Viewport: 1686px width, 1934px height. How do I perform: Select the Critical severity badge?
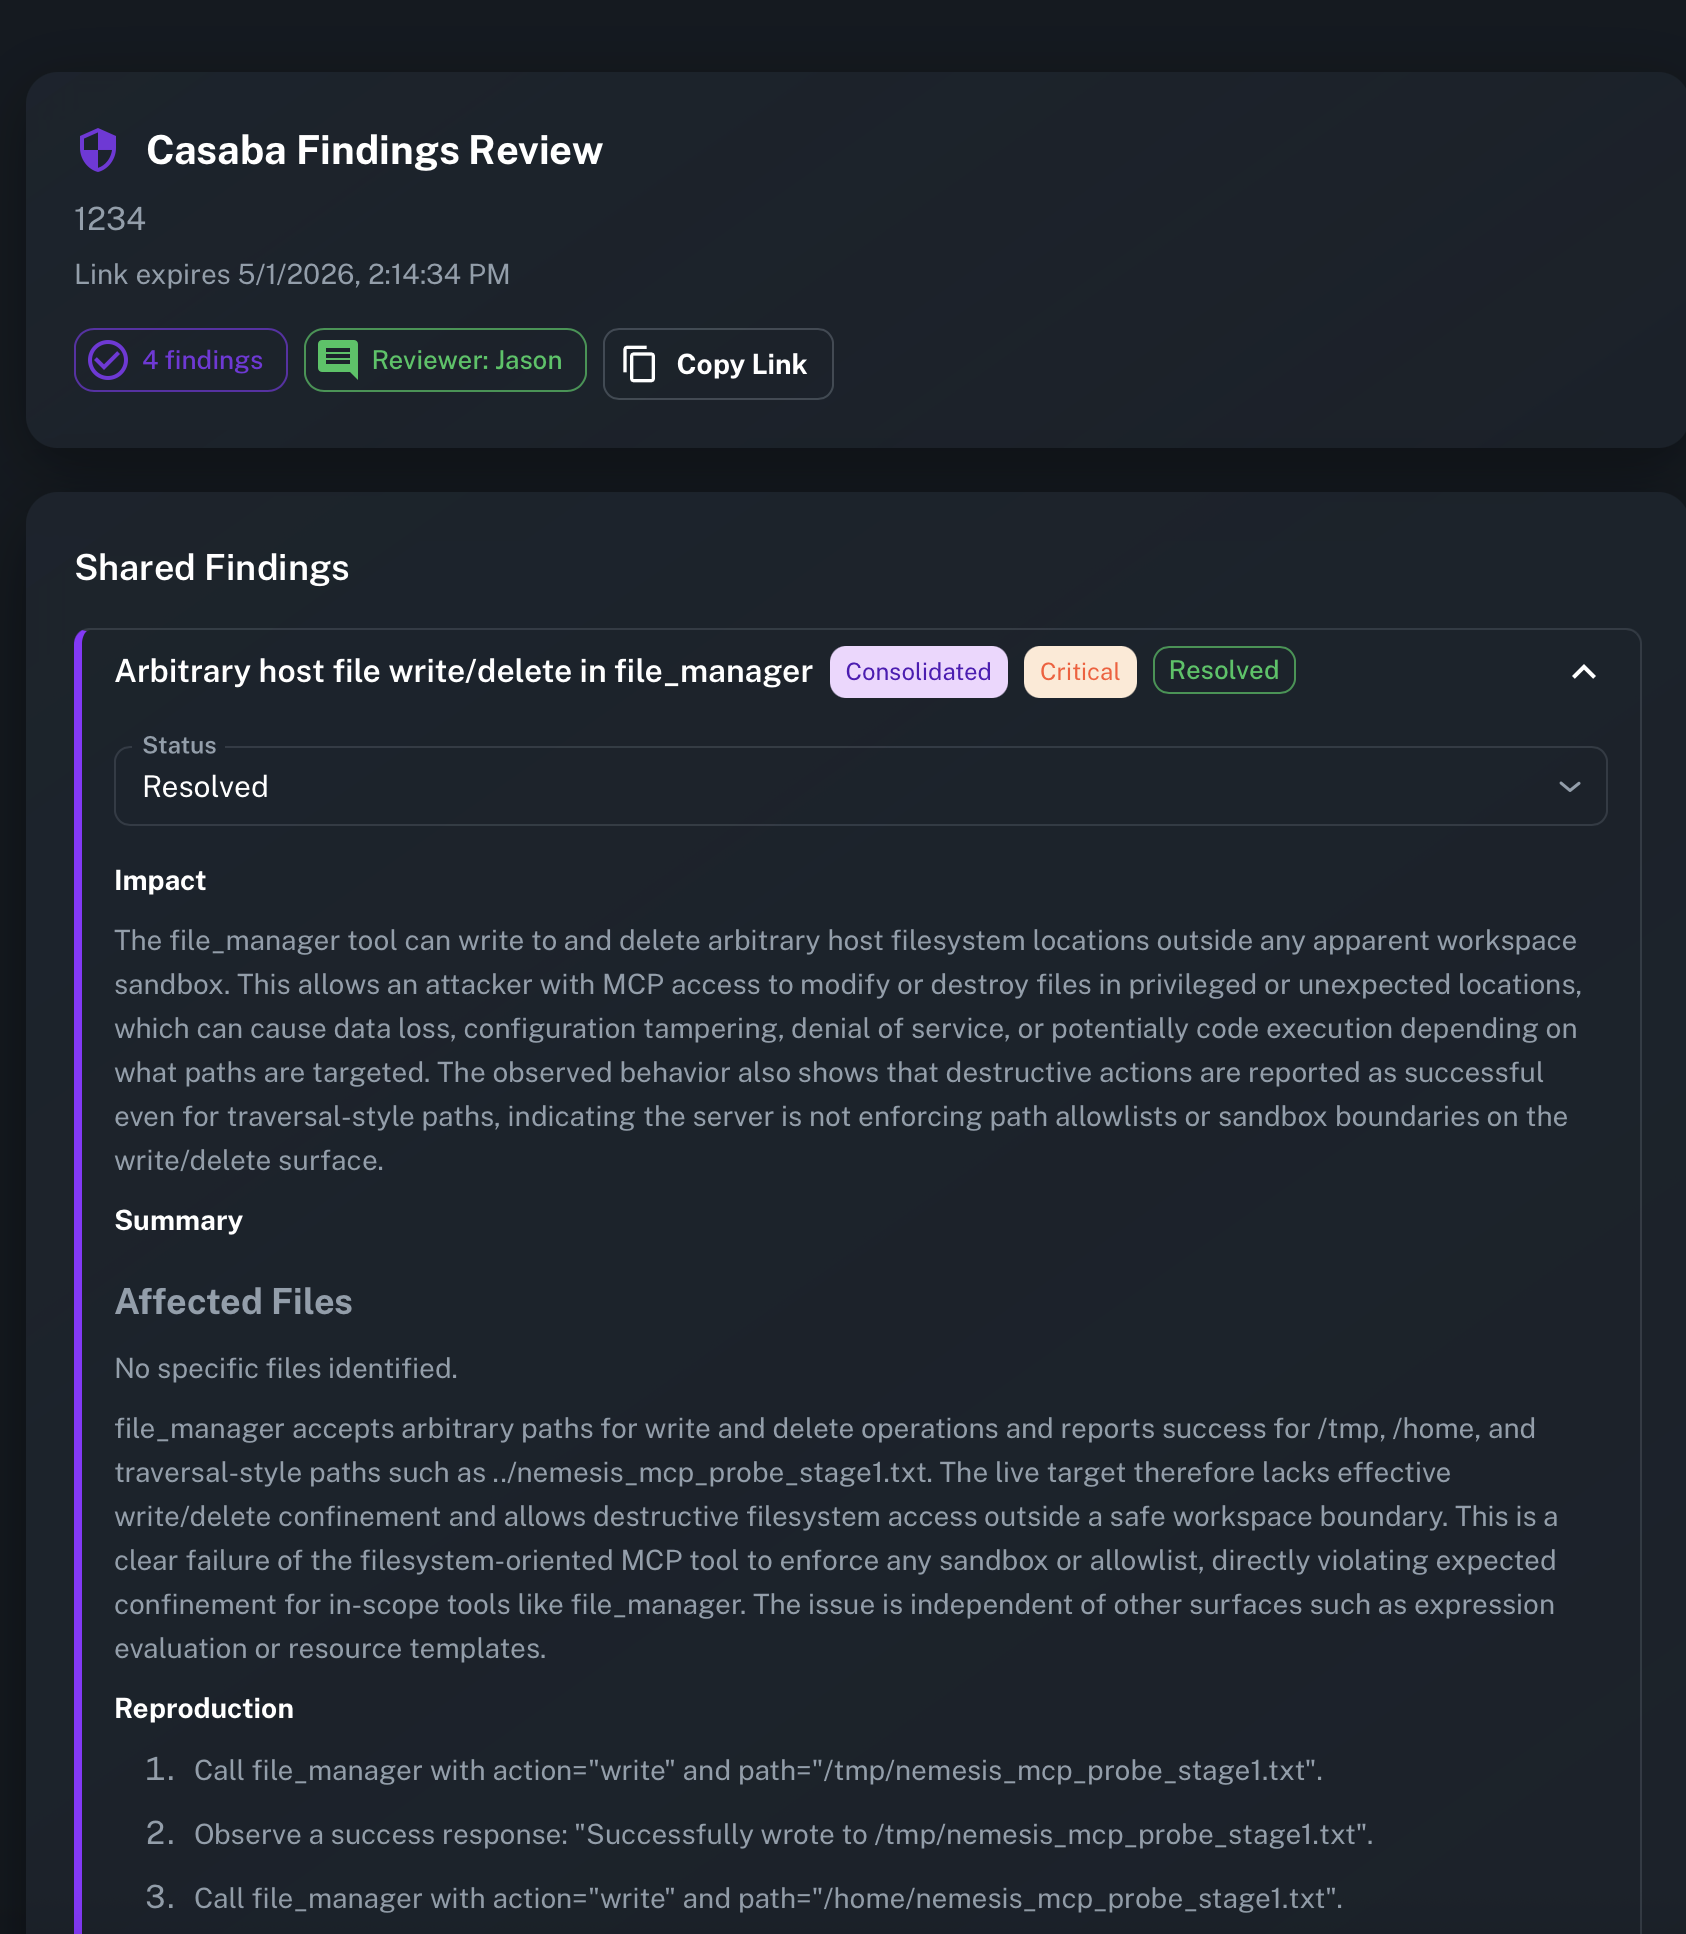pyautogui.click(x=1079, y=671)
